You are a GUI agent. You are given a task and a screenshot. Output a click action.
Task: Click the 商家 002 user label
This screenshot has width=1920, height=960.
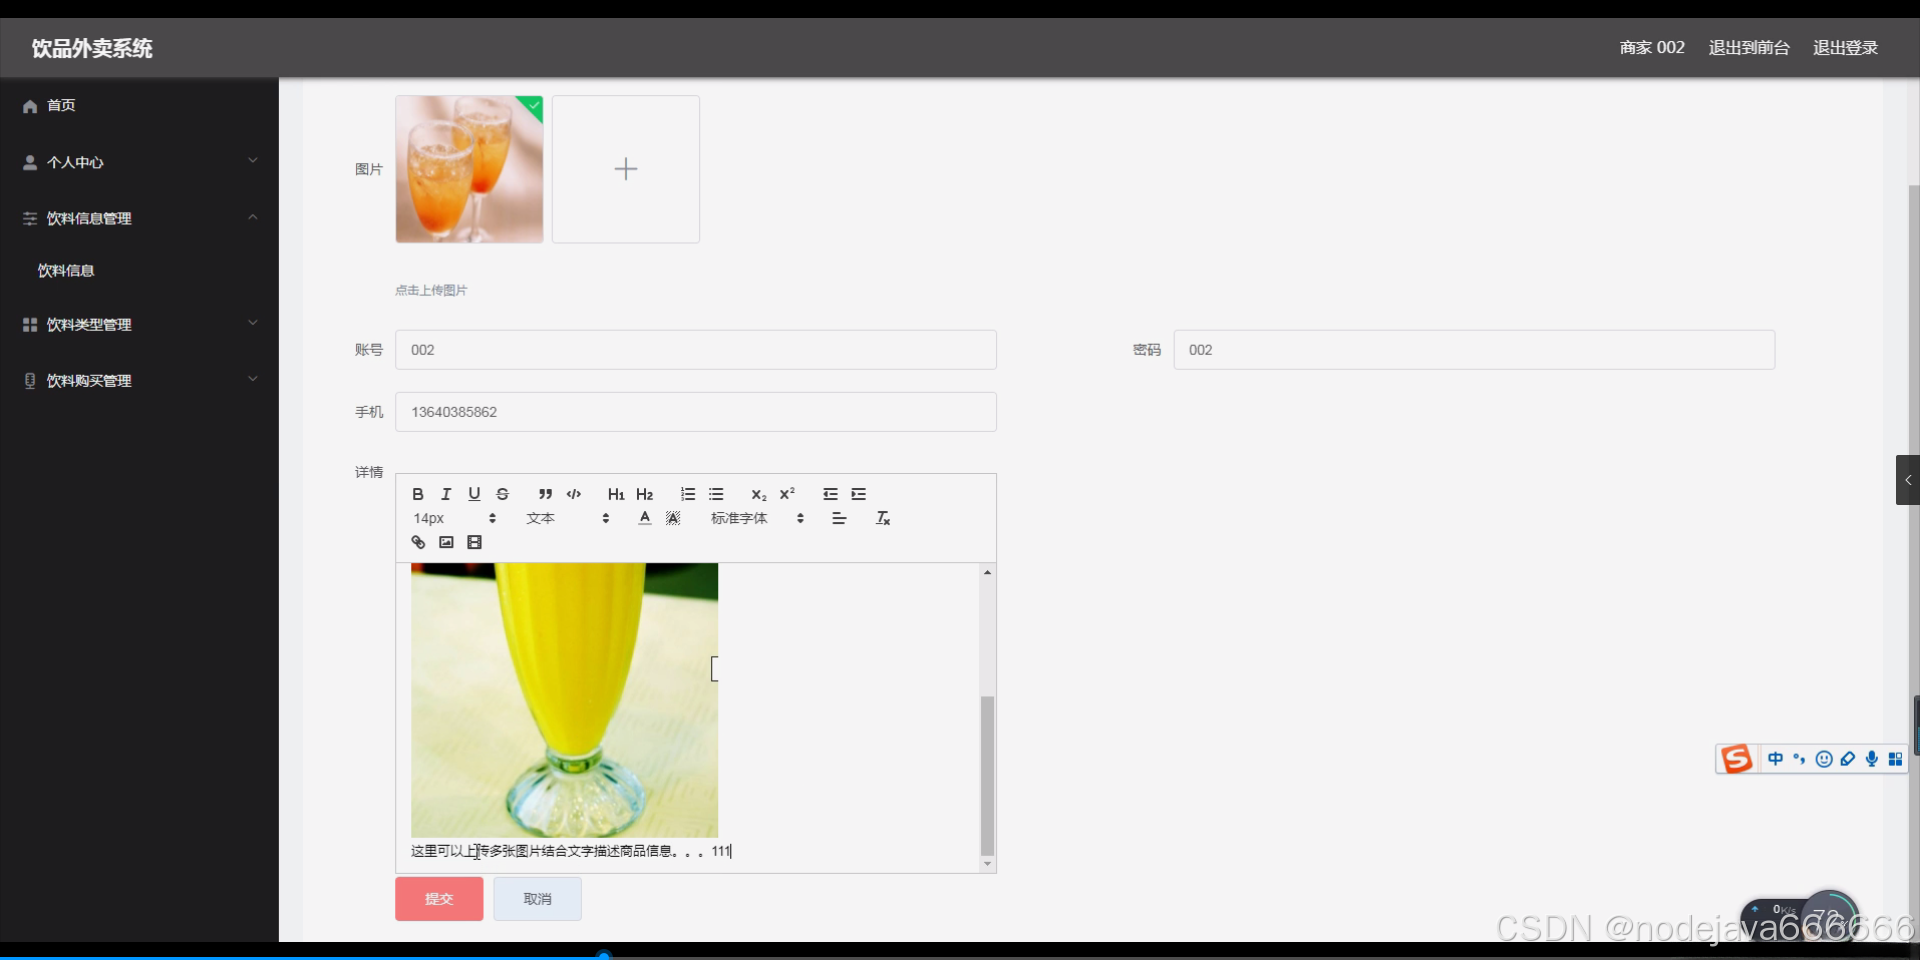(1652, 48)
